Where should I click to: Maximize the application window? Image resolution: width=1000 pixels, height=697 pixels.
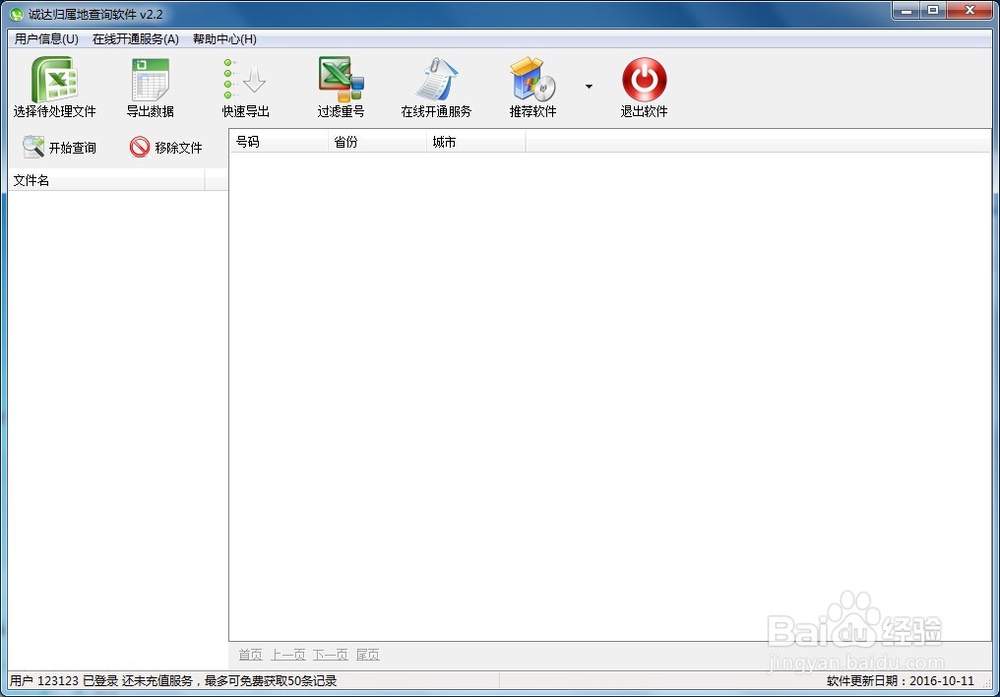click(933, 11)
